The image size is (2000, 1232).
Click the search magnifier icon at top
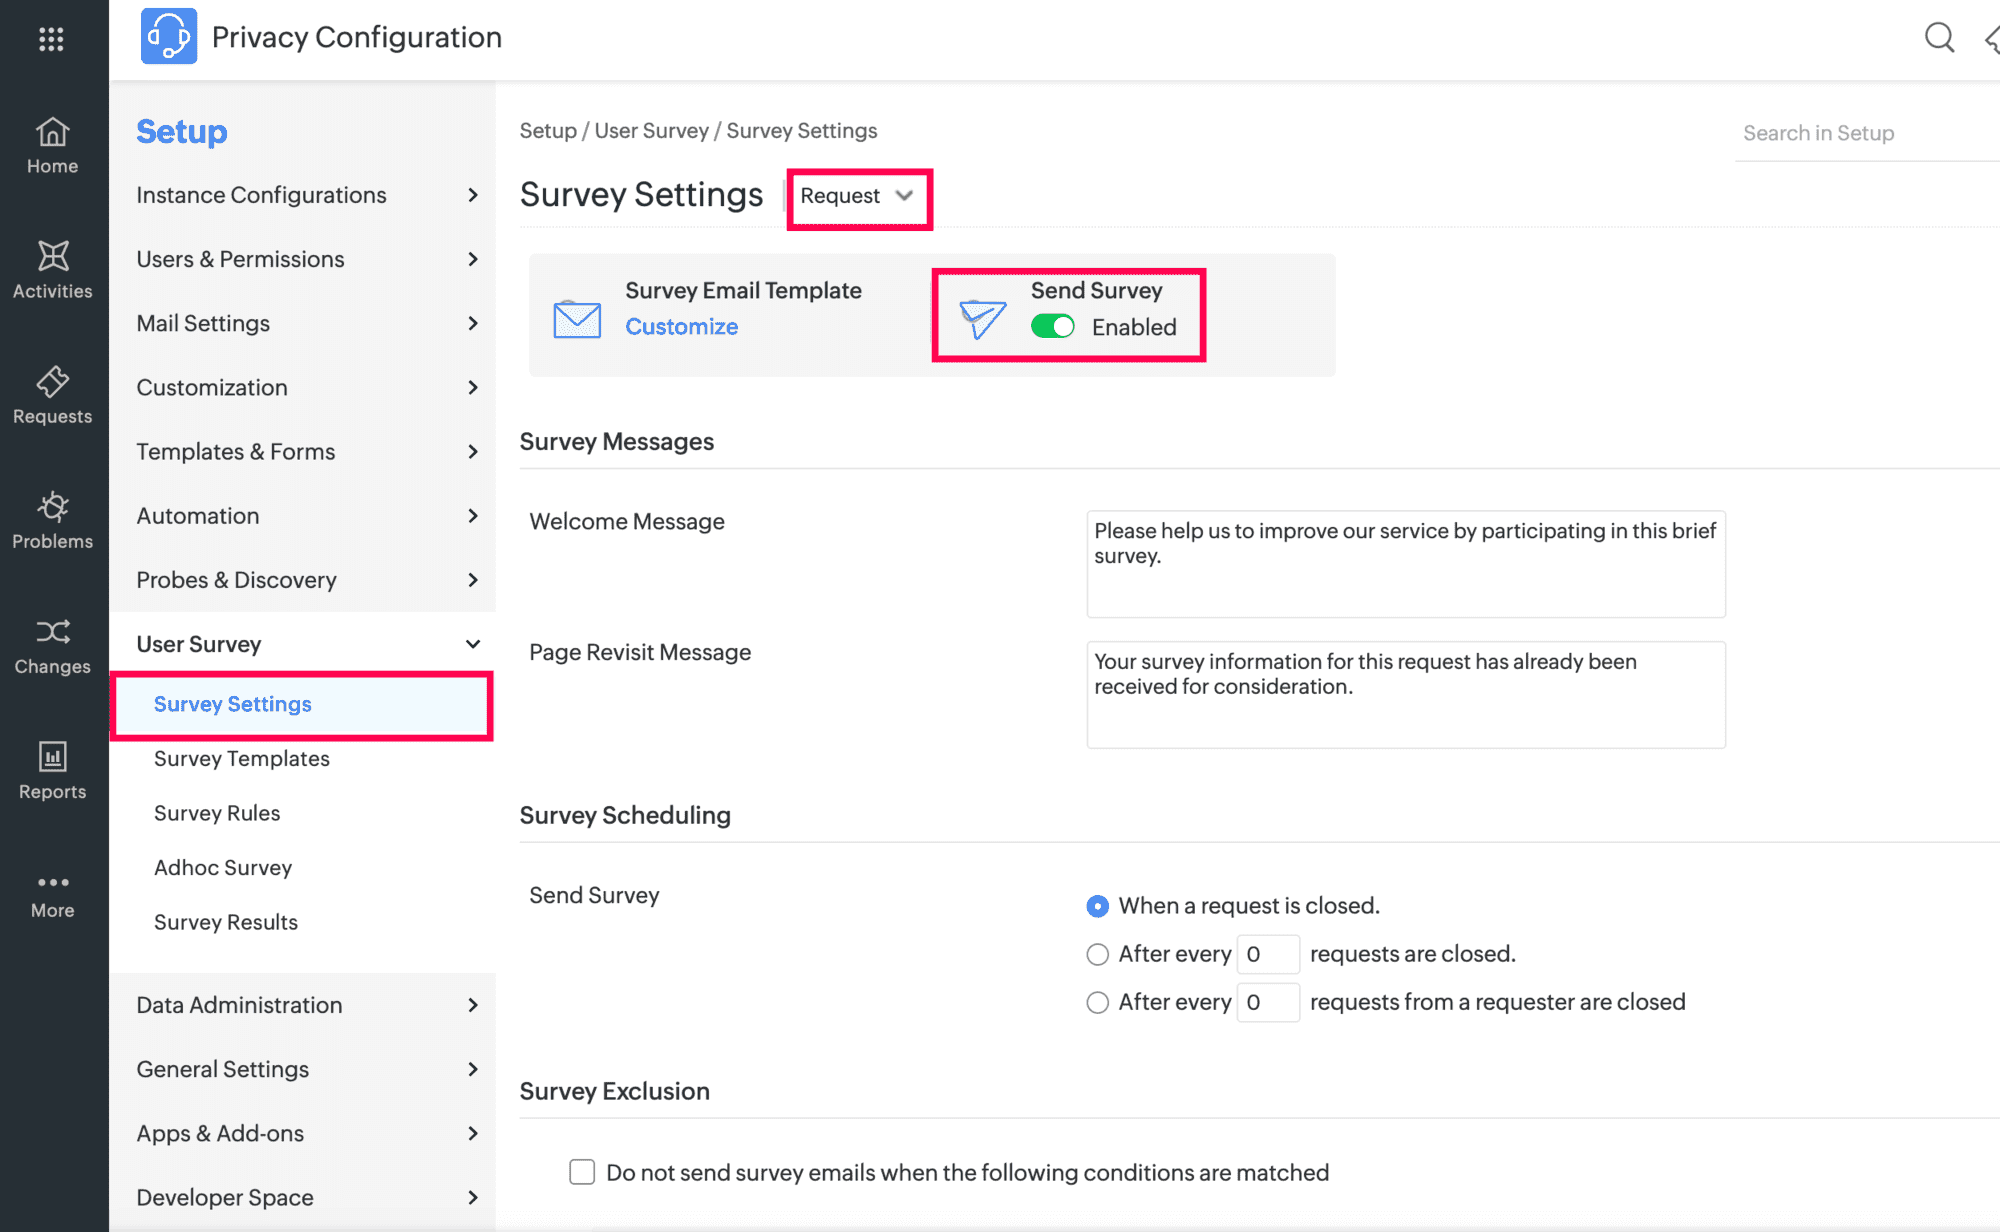[1939, 38]
